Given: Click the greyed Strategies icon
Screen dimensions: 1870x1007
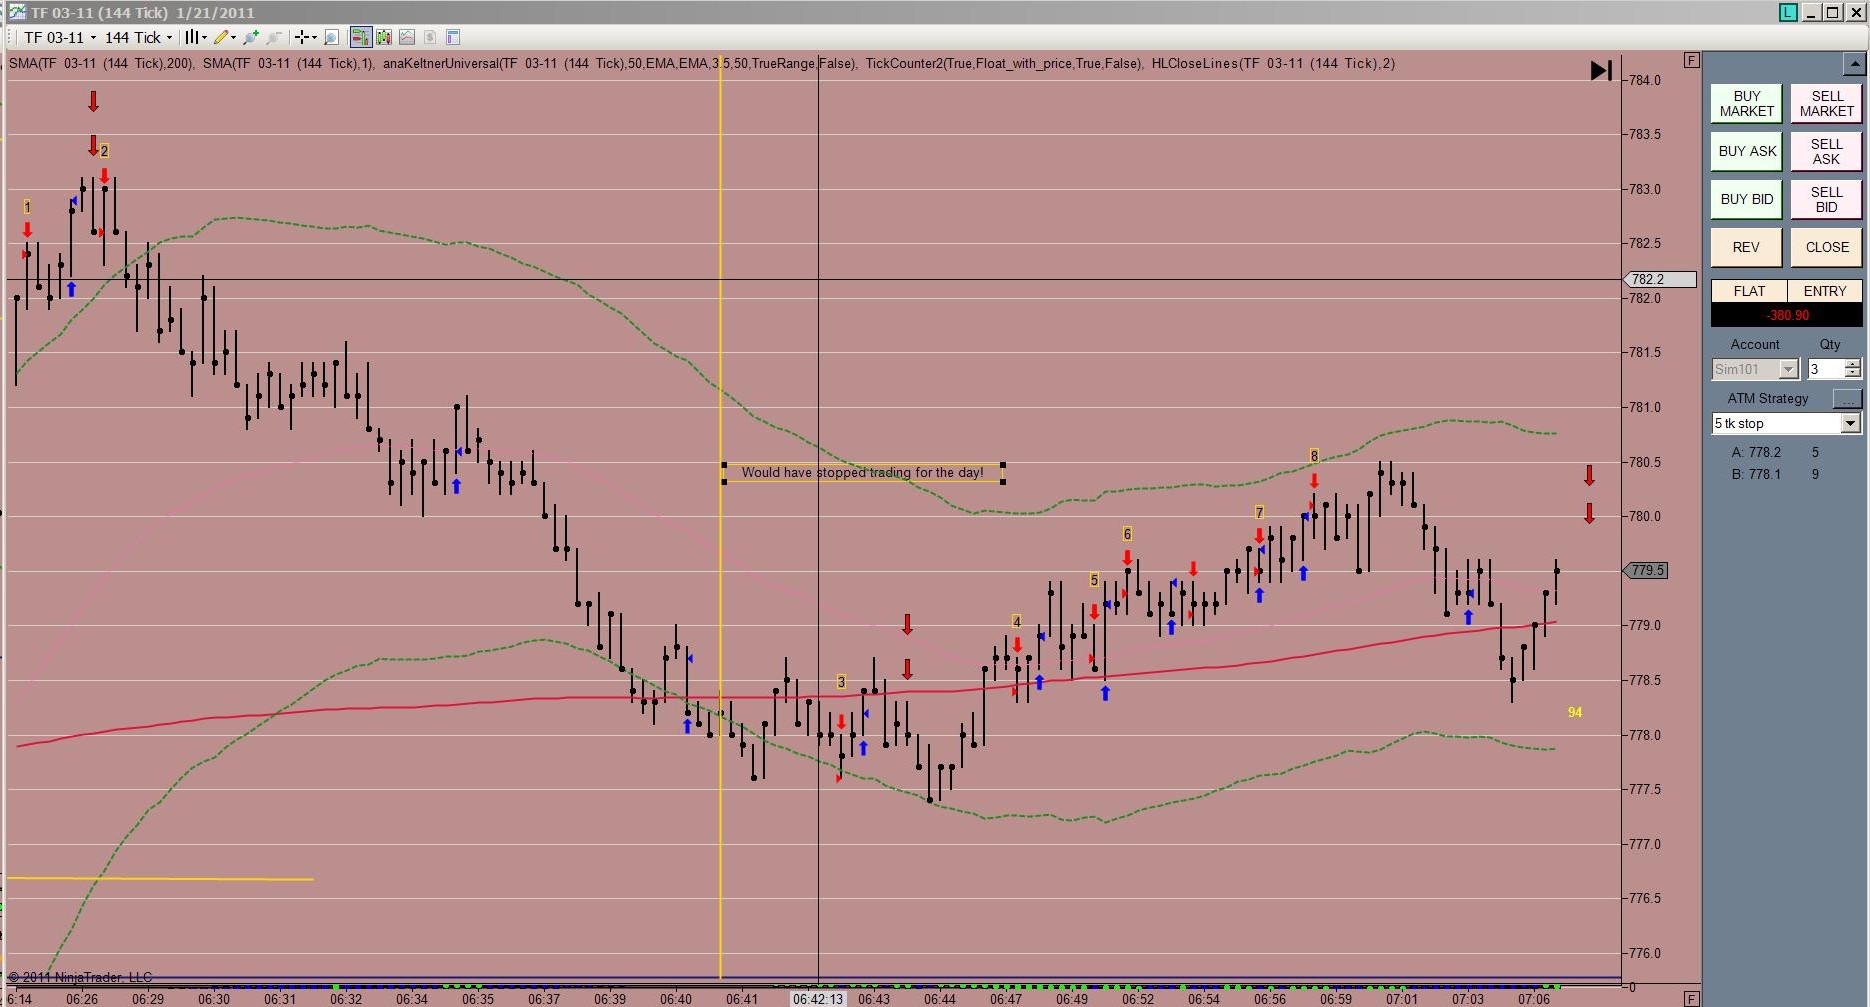Looking at the screenshot, I should click(430, 38).
